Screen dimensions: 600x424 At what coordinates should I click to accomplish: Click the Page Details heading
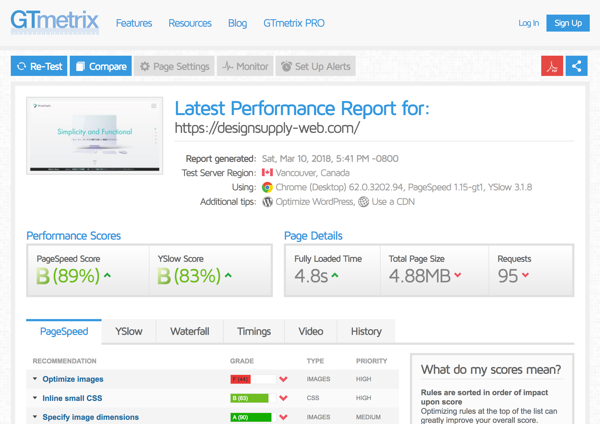[x=313, y=236]
